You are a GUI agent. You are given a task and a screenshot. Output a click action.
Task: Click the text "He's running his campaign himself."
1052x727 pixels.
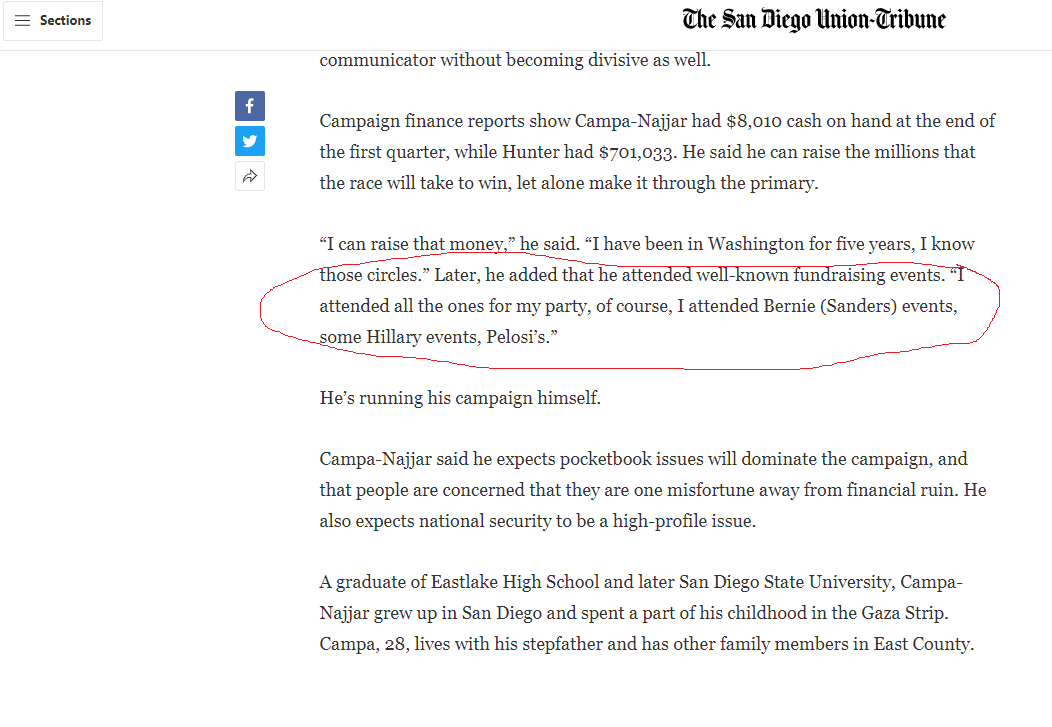click(x=460, y=398)
